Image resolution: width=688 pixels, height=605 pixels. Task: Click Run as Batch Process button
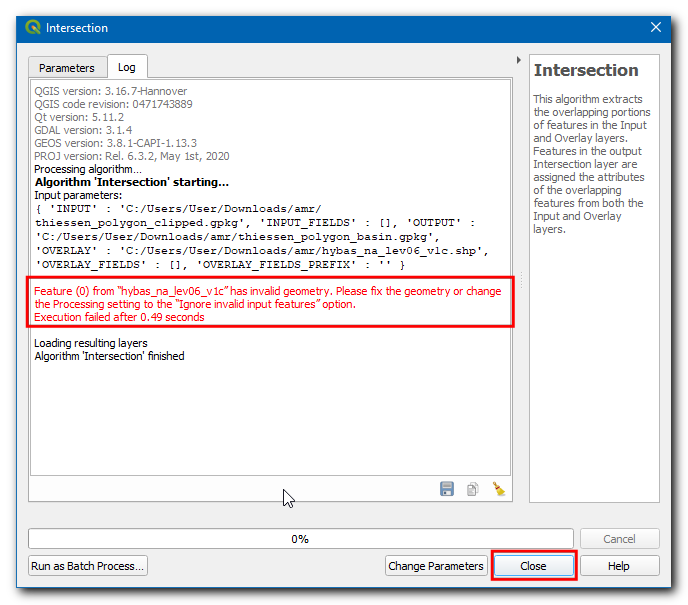88,566
